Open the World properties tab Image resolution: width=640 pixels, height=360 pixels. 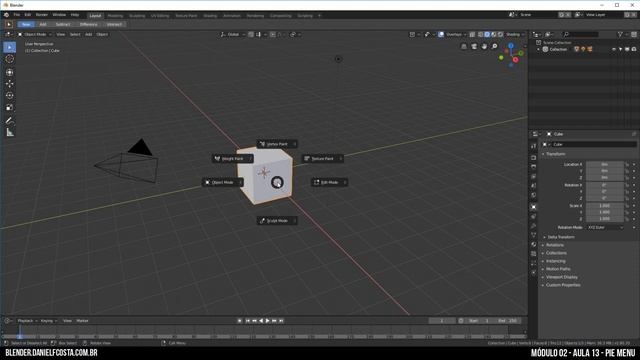click(533, 195)
